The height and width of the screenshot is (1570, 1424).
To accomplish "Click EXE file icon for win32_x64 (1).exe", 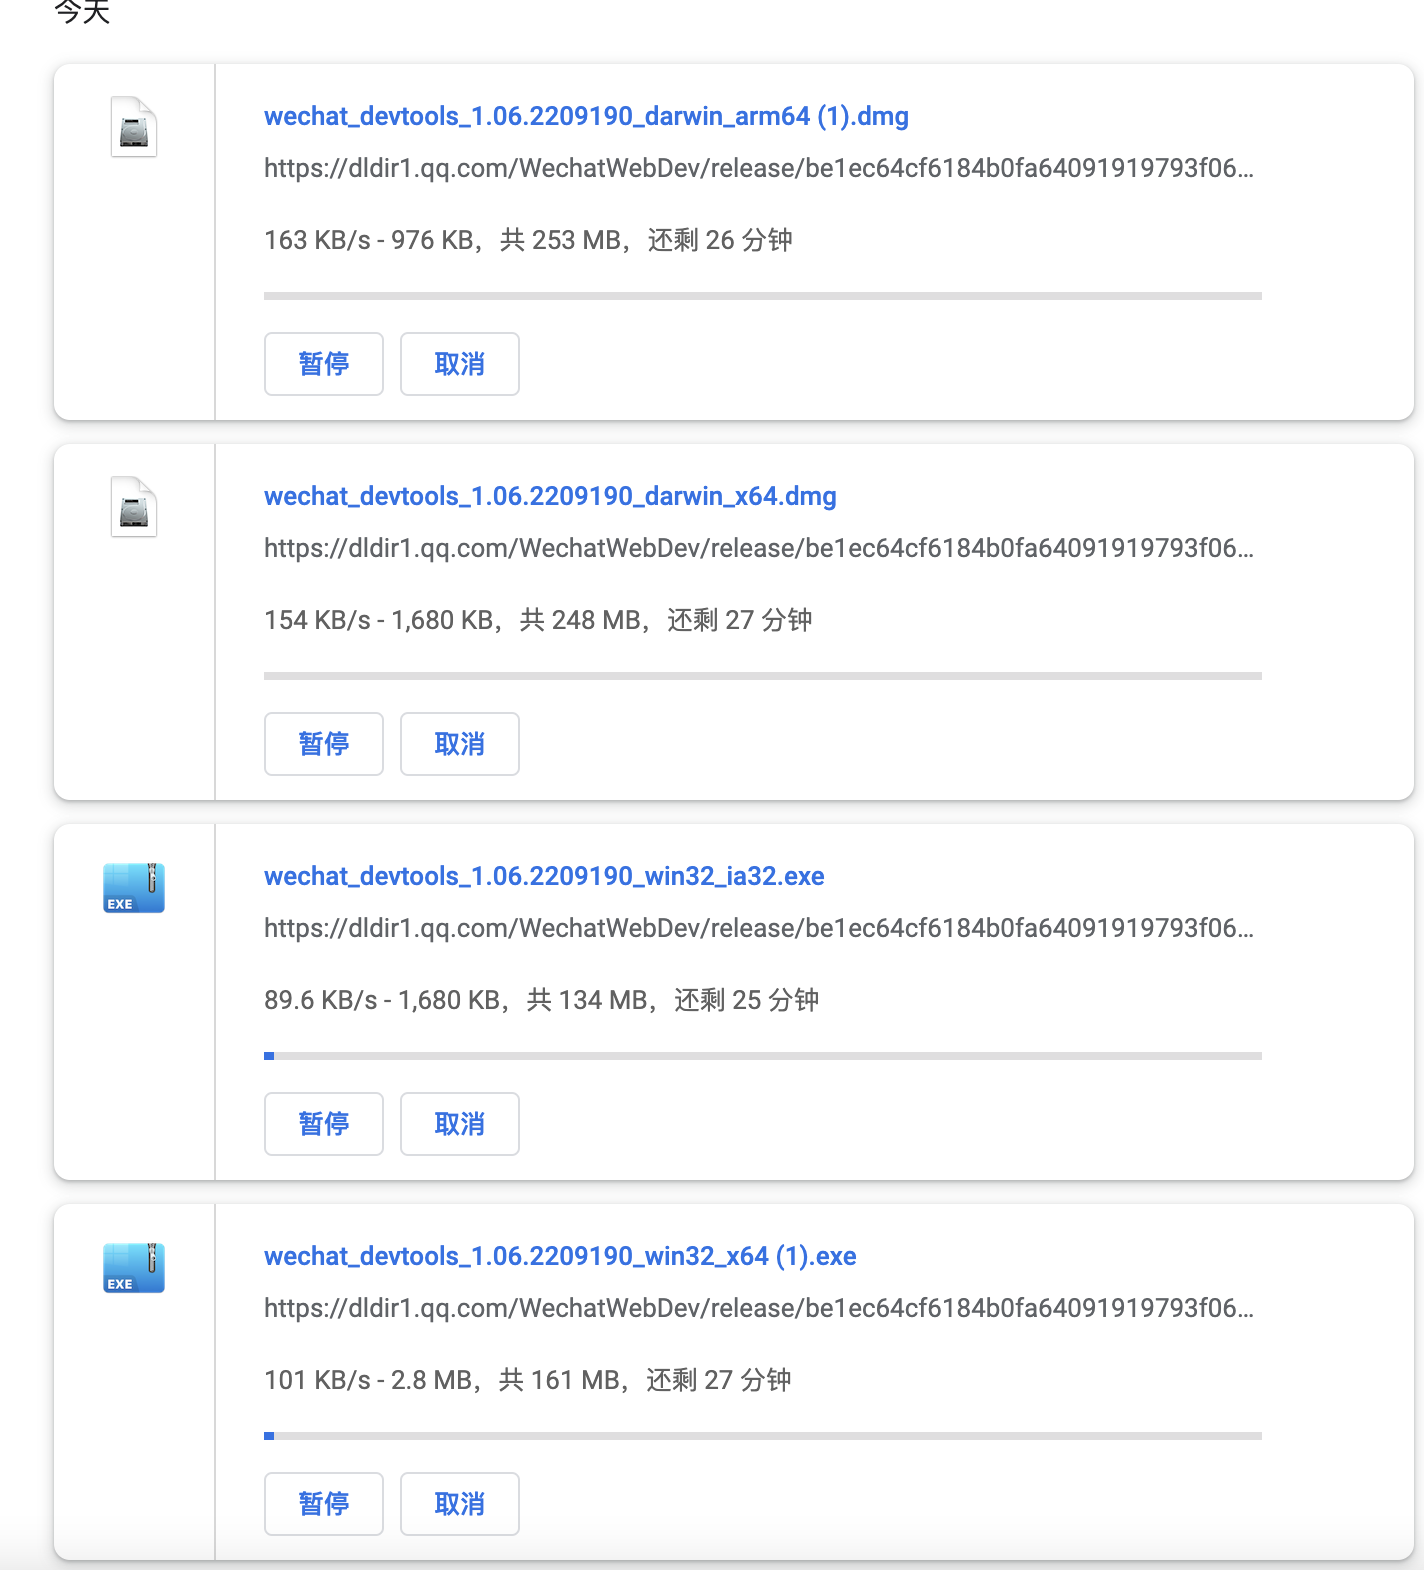I will pos(134,1268).
